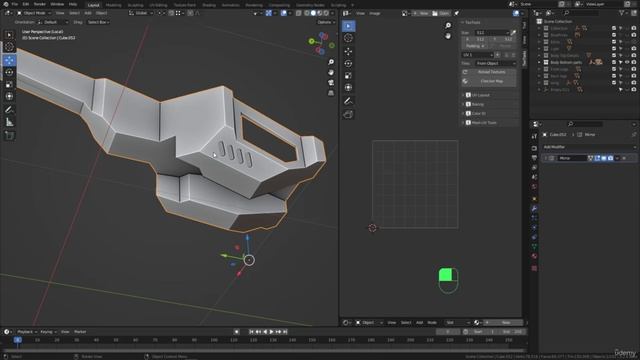Toggle exclude checkbox of first collection row
The width and height of the screenshot is (640, 360).
[614, 28]
